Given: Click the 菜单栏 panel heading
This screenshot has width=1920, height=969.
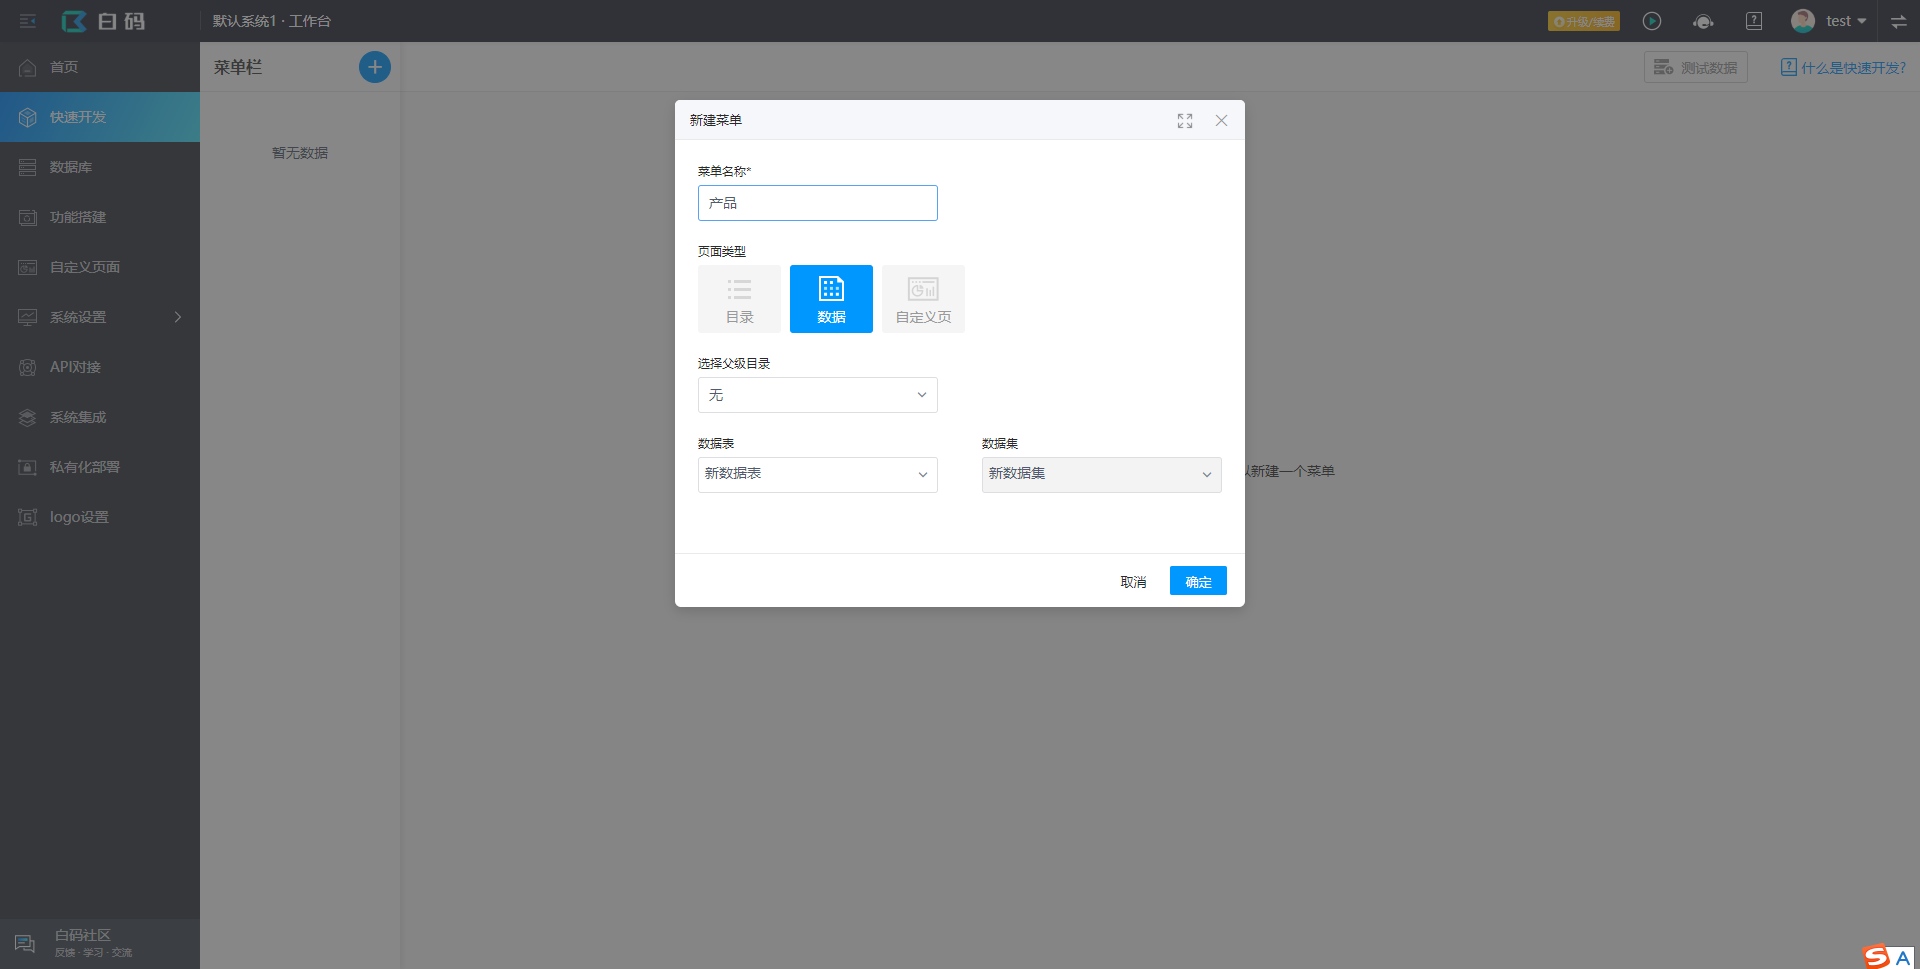Looking at the screenshot, I should pos(238,67).
